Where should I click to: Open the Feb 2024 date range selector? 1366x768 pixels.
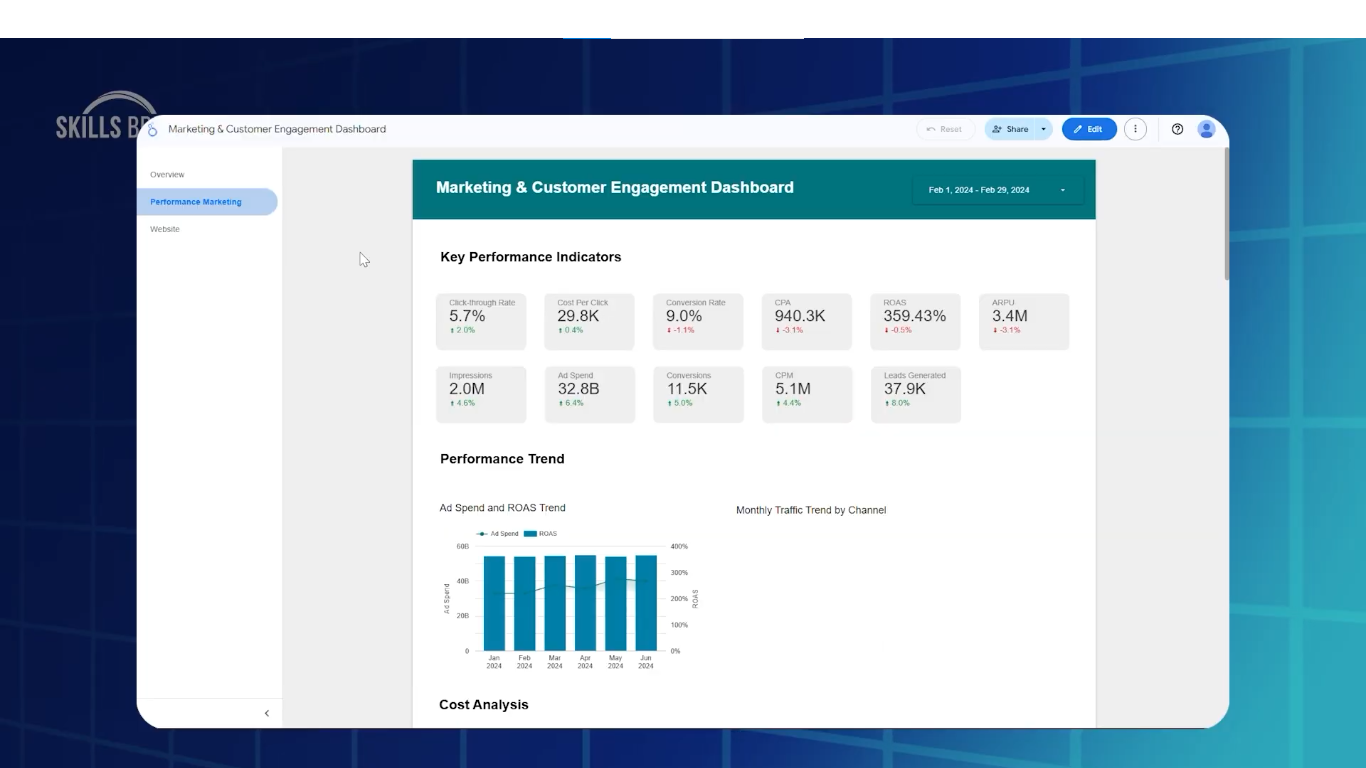996,190
